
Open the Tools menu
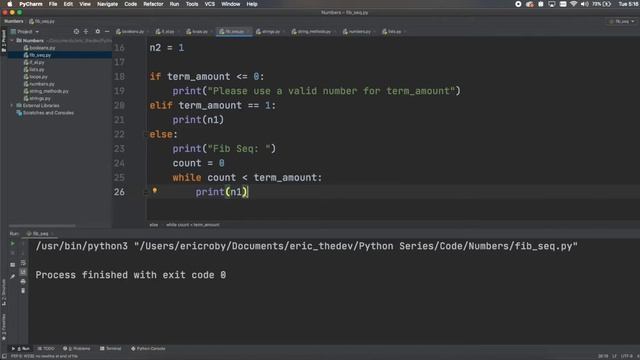click(x=192, y=4)
